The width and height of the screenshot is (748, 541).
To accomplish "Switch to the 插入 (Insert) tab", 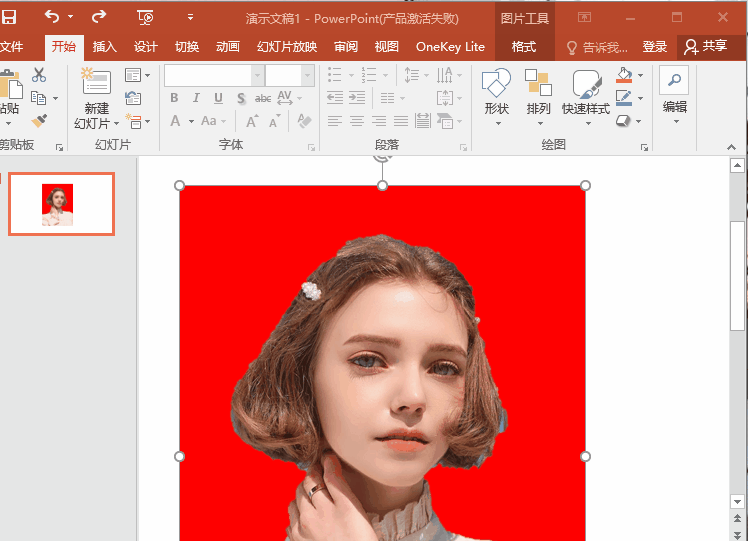I will click(x=104, y=47).
